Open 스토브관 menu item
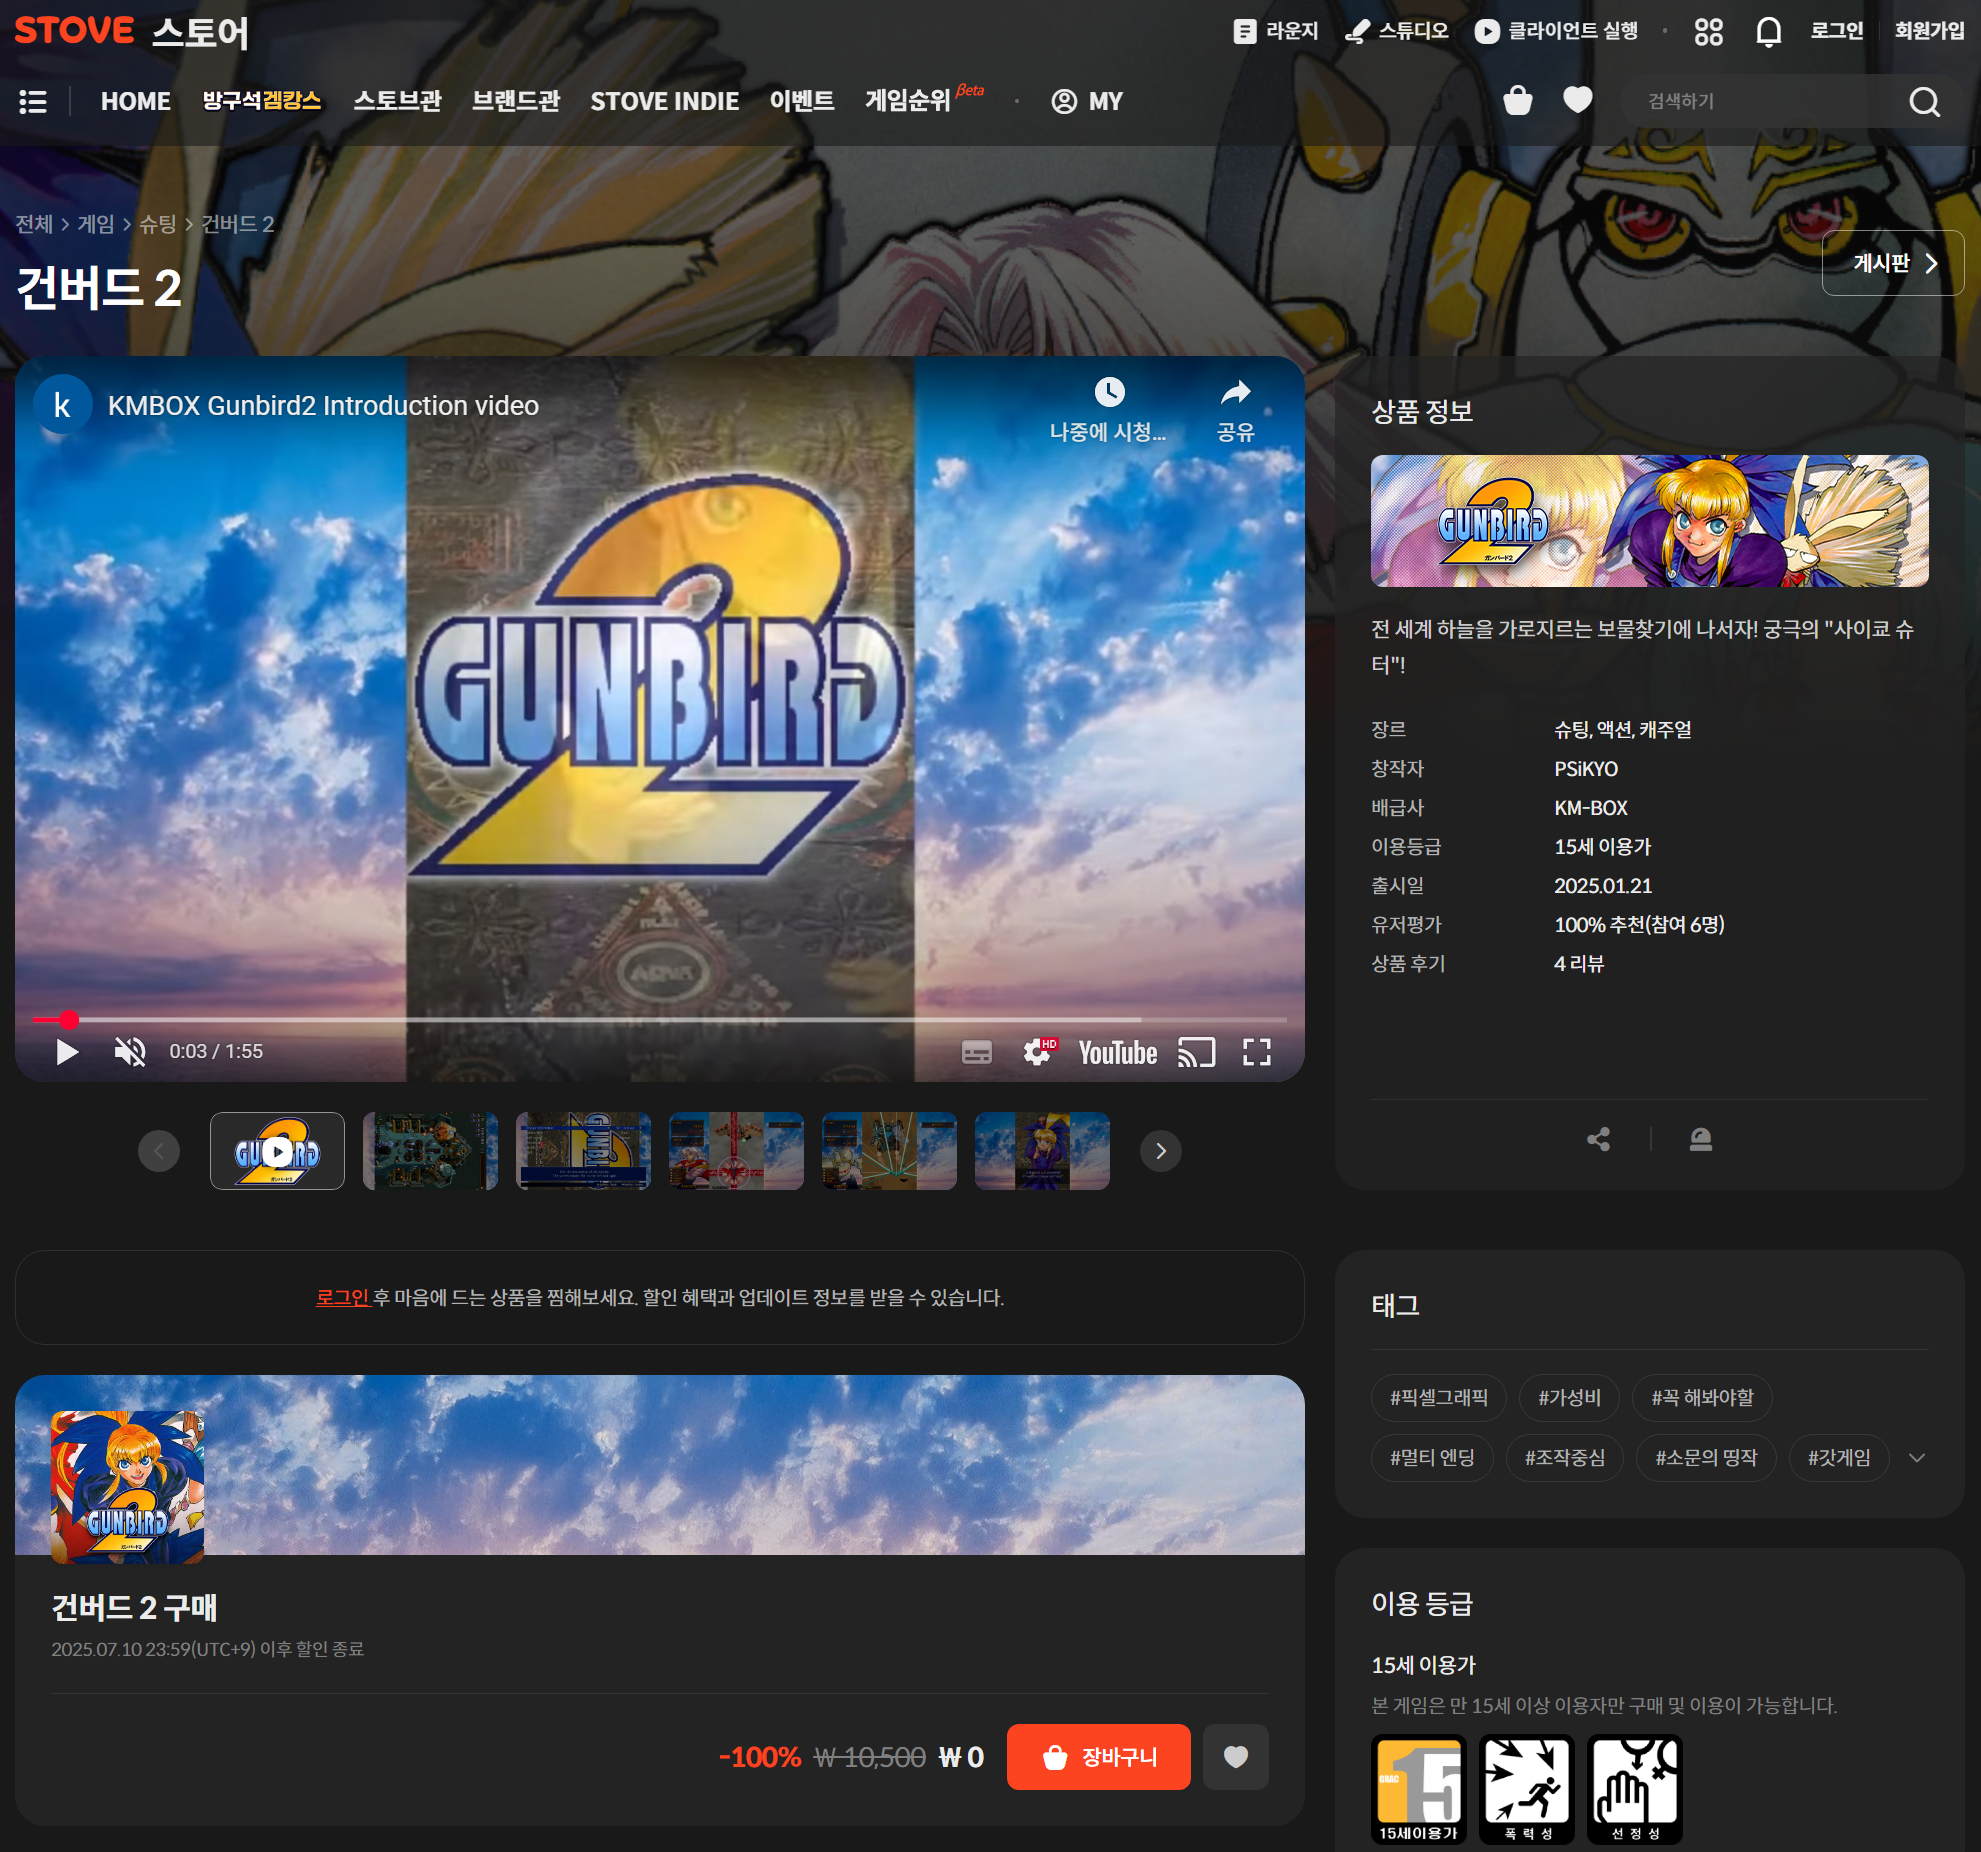Viewport: 1981px width, 1852px height. pos(397,101)
